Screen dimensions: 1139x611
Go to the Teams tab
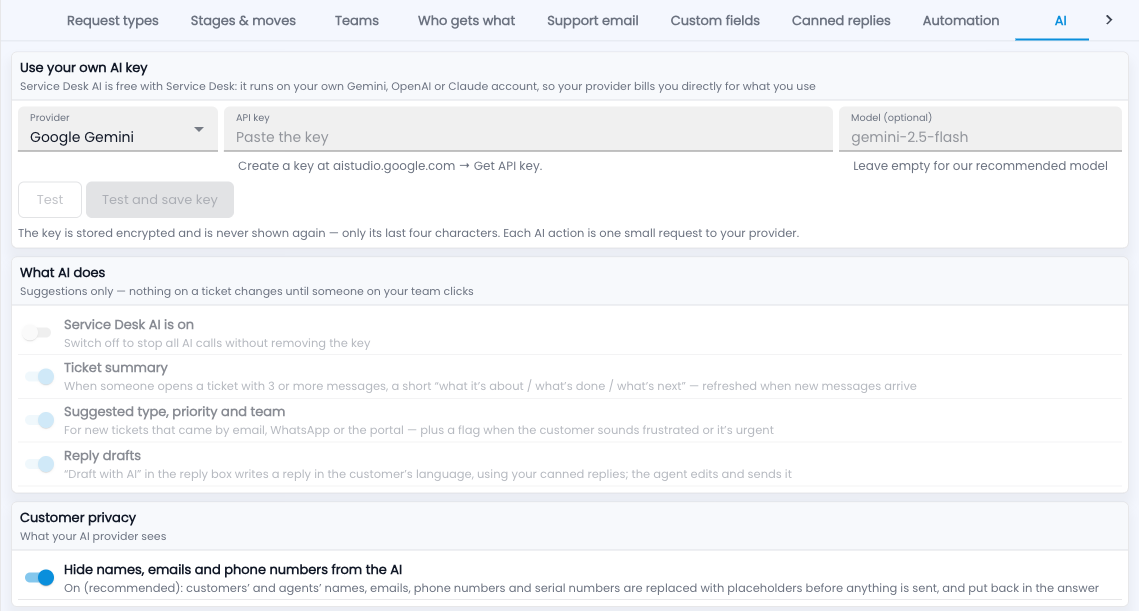coord(357,20)
